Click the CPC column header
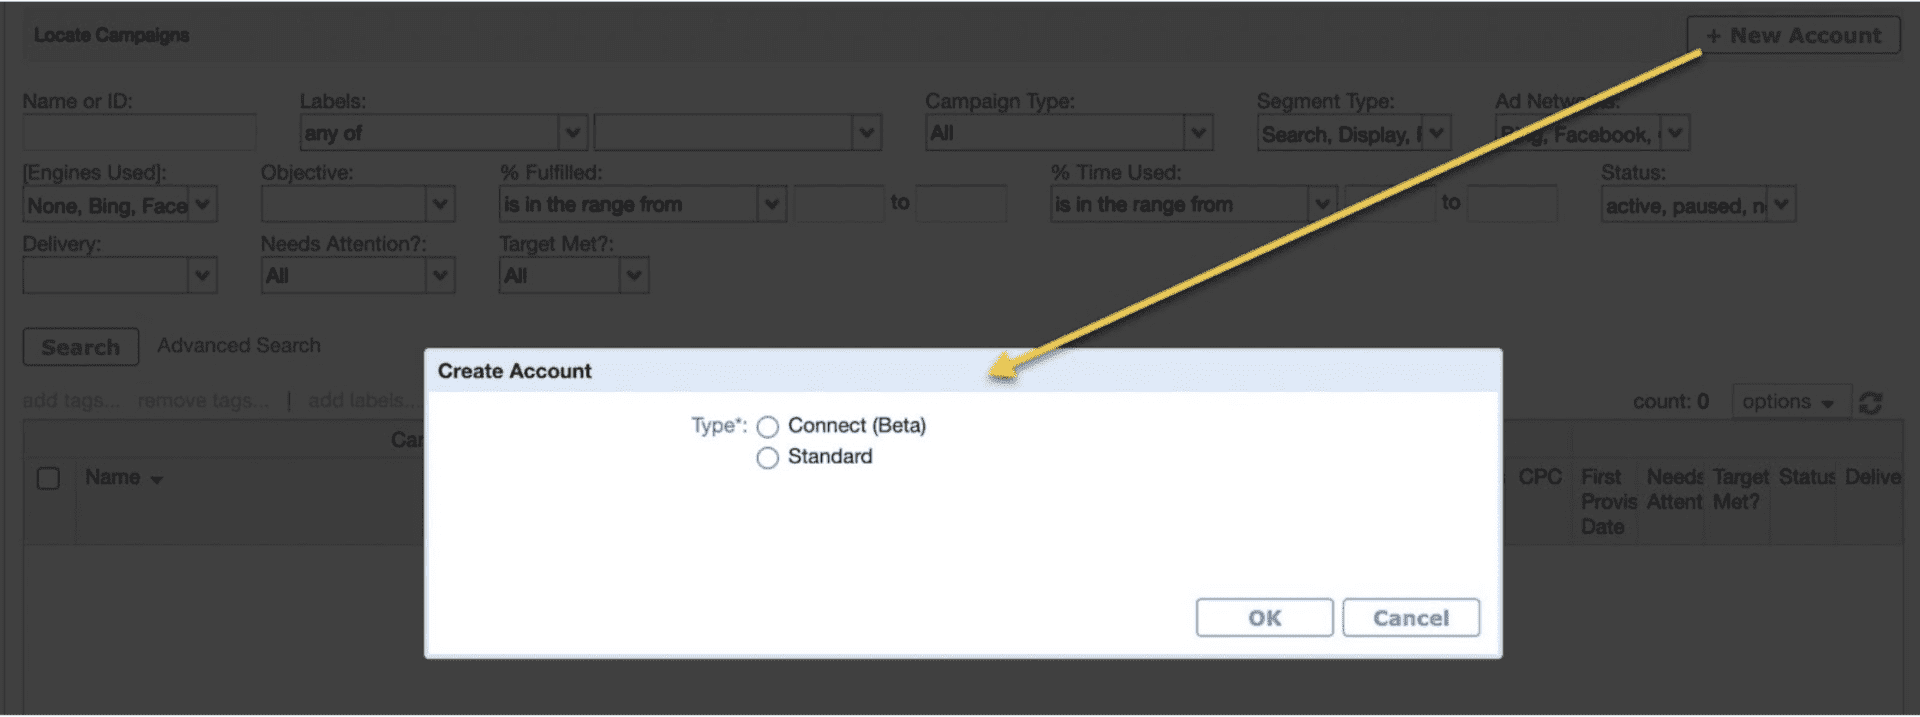 (x=1539, y=477)
